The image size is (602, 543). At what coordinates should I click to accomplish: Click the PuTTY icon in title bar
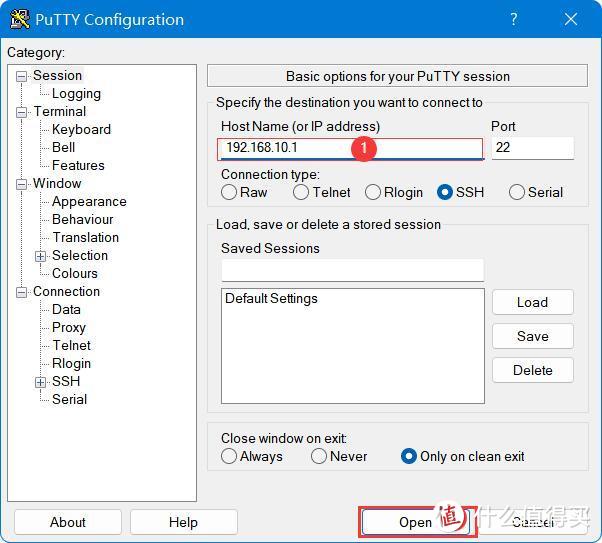coord(20,19)
